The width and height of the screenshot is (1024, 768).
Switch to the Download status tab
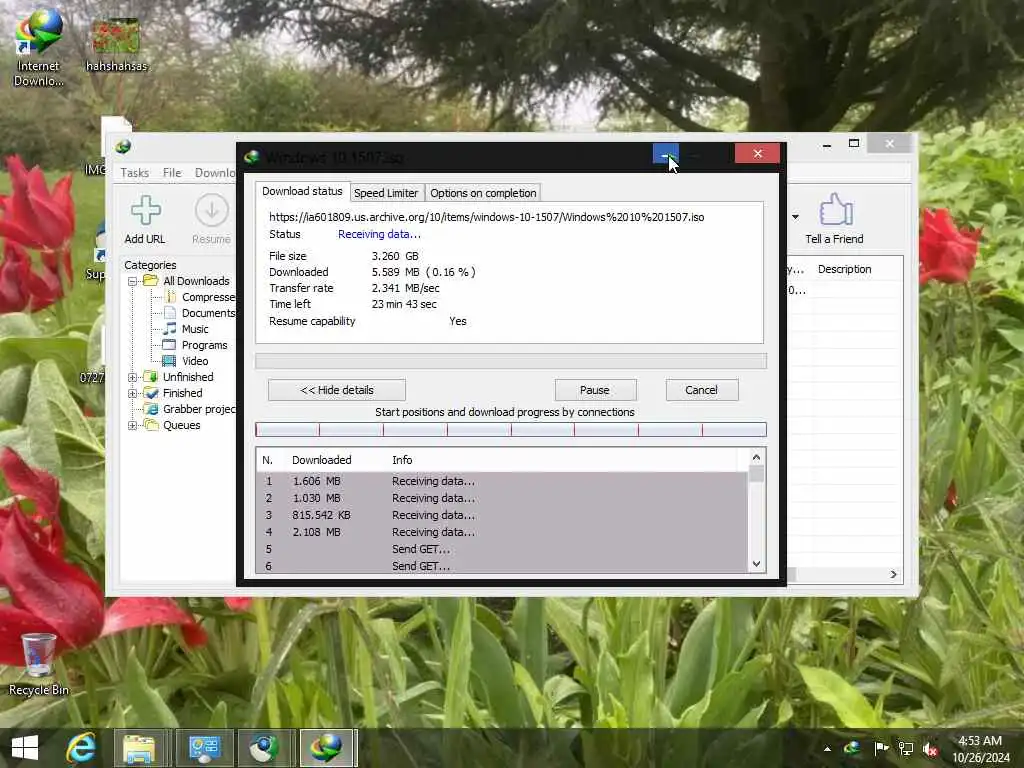click(302, 191)
